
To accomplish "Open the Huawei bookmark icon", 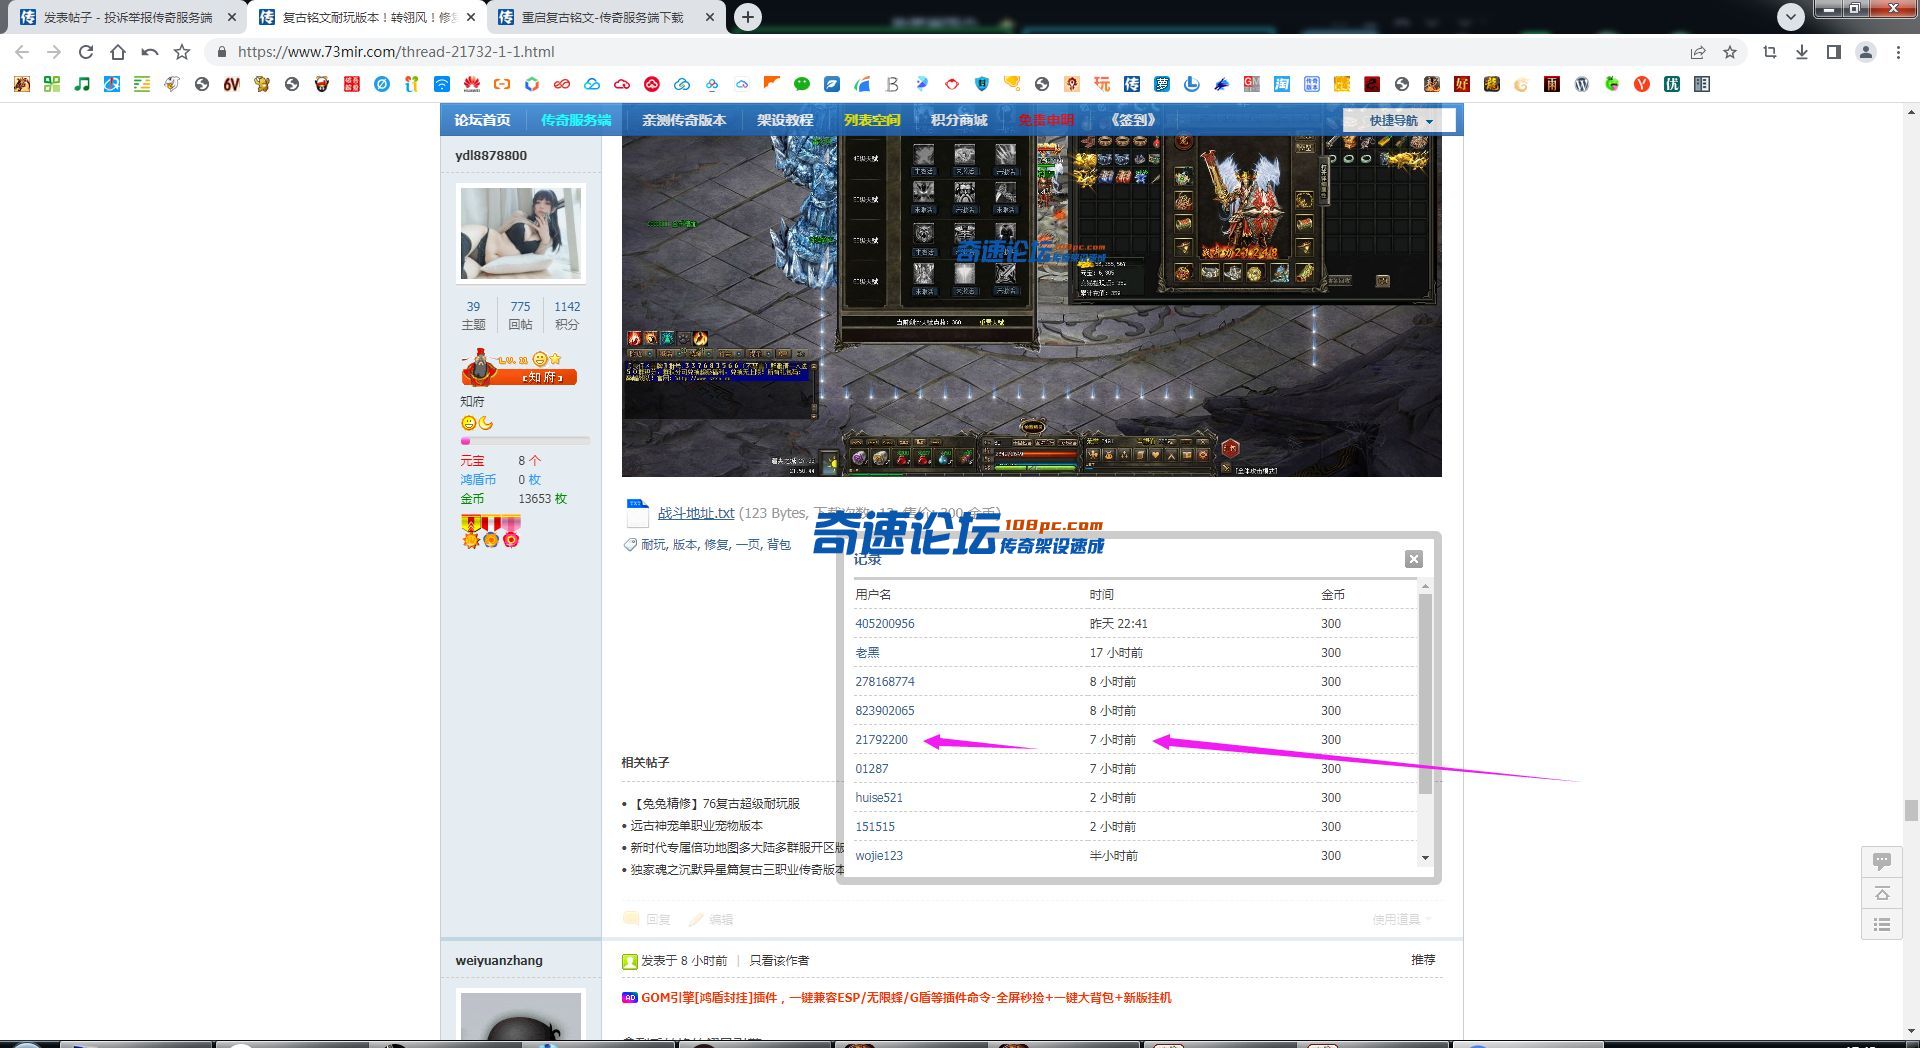I will point(472,84).
